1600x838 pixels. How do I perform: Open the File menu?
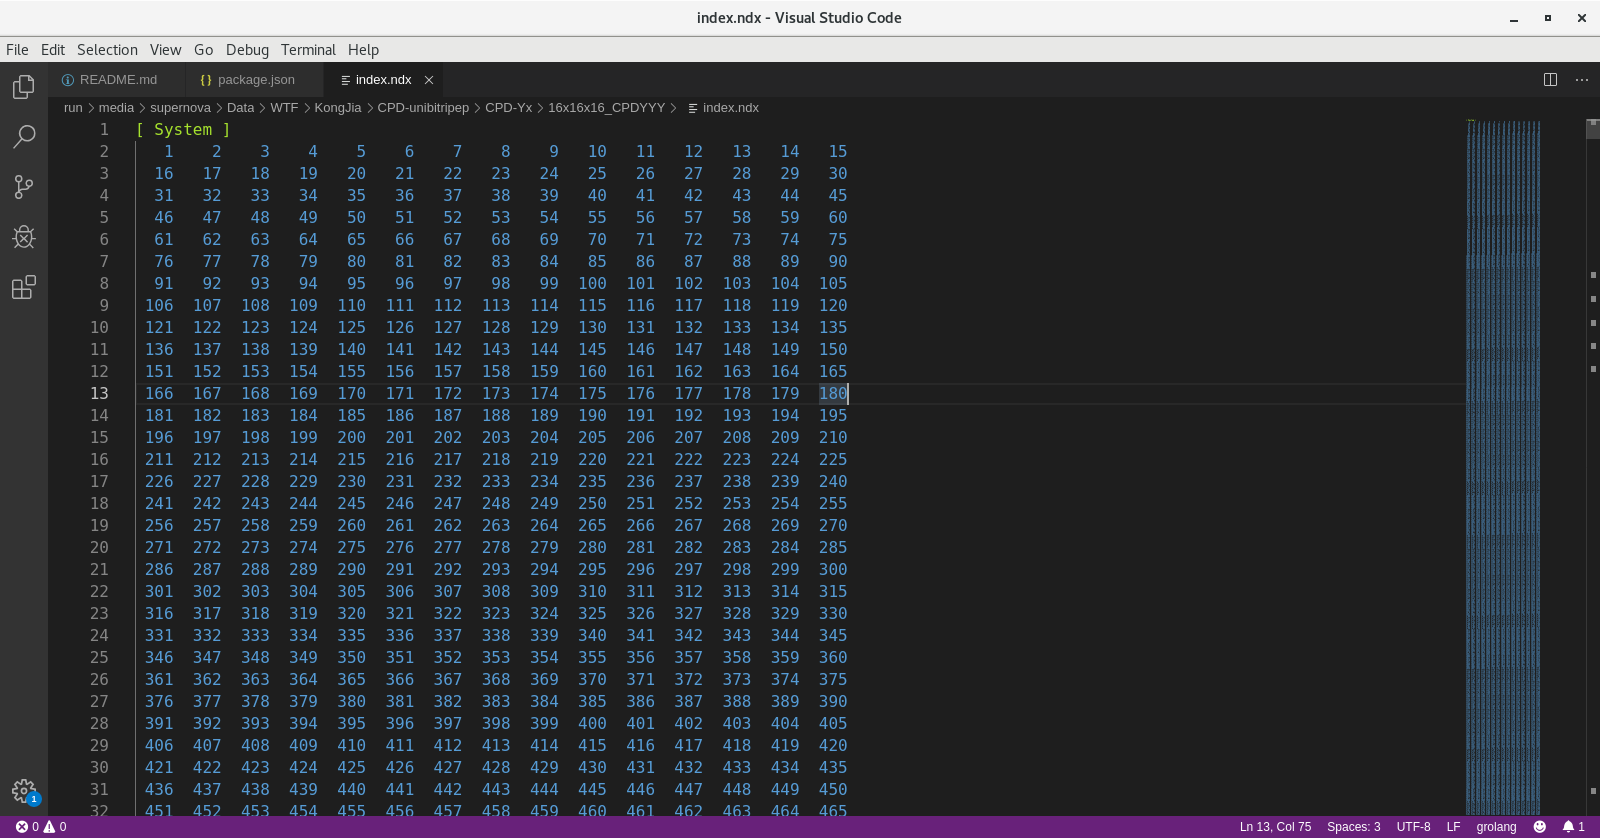coord(17,50)
